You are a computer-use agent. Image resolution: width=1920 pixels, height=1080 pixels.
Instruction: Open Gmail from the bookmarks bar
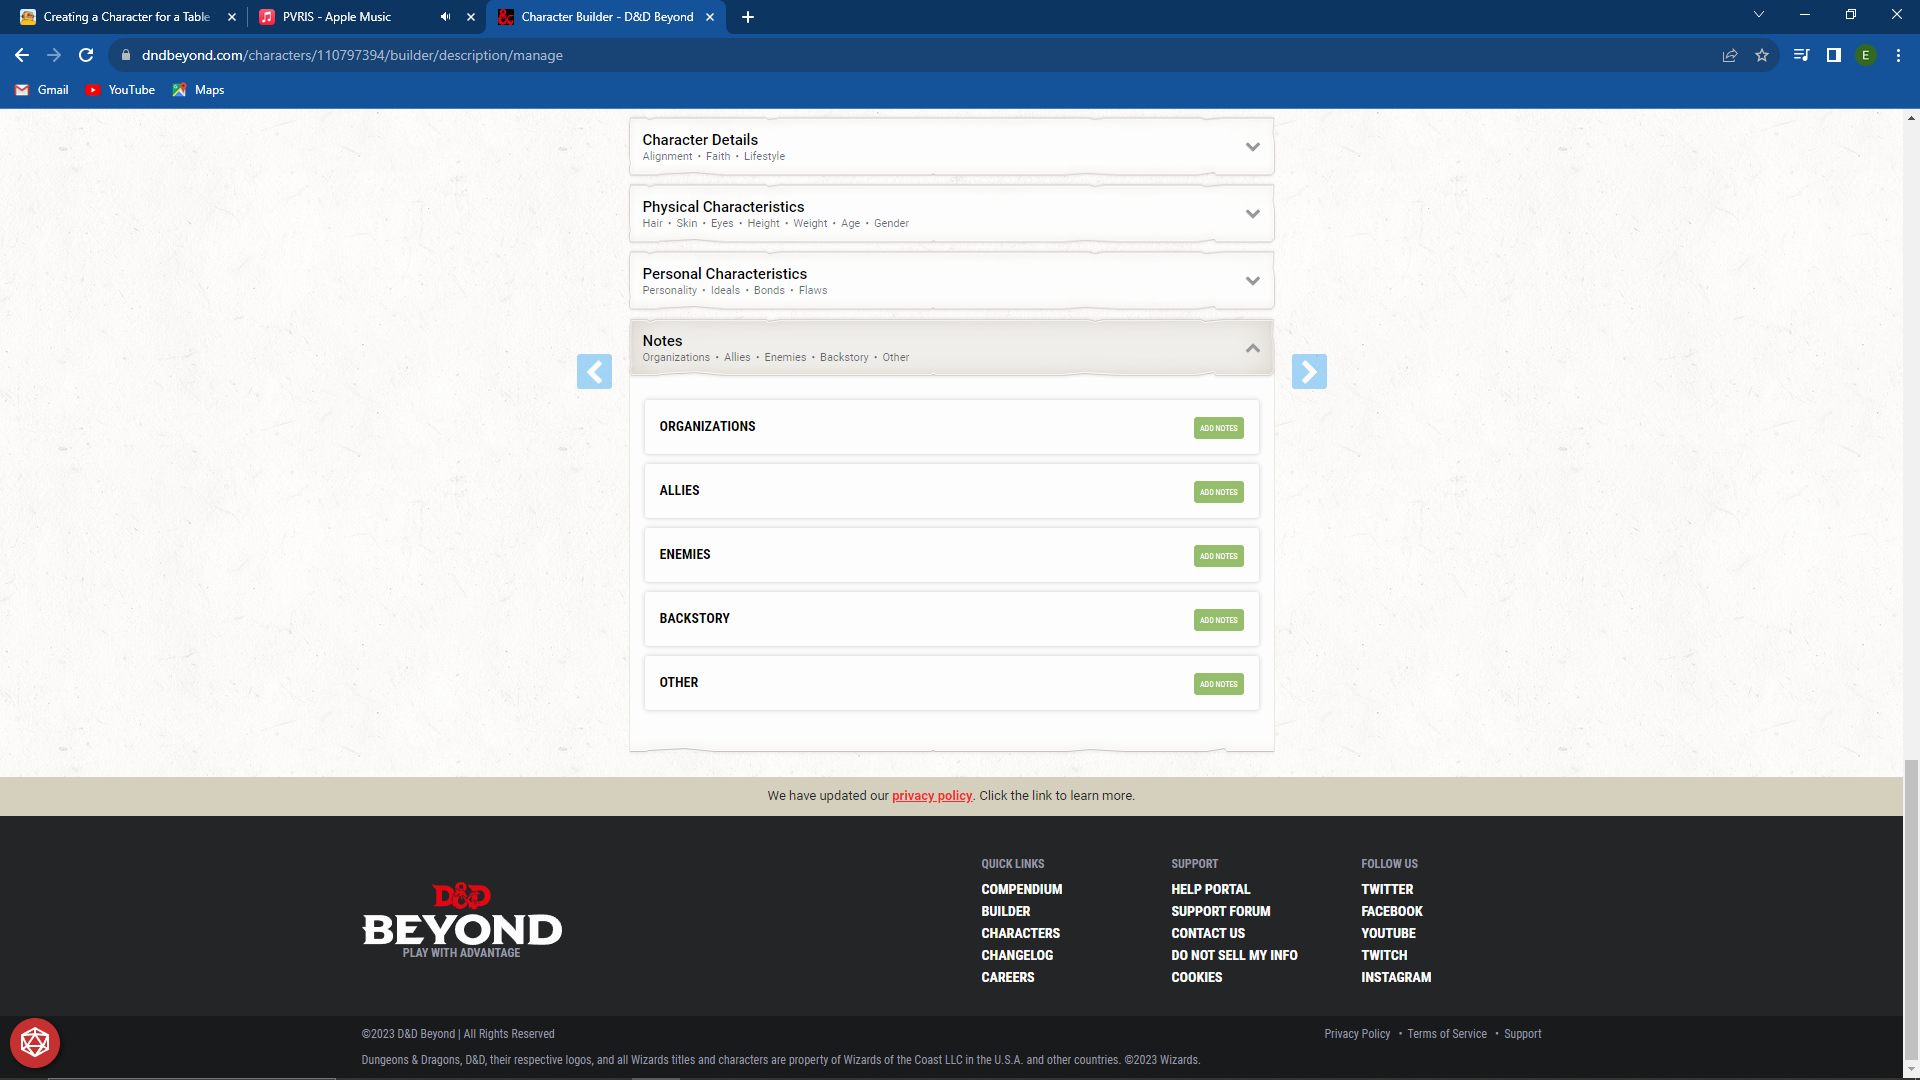coord(41,90)
